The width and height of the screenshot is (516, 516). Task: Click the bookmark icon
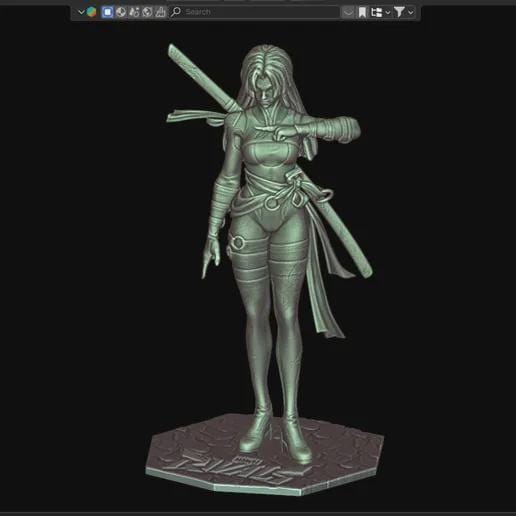tap(362, 13)
